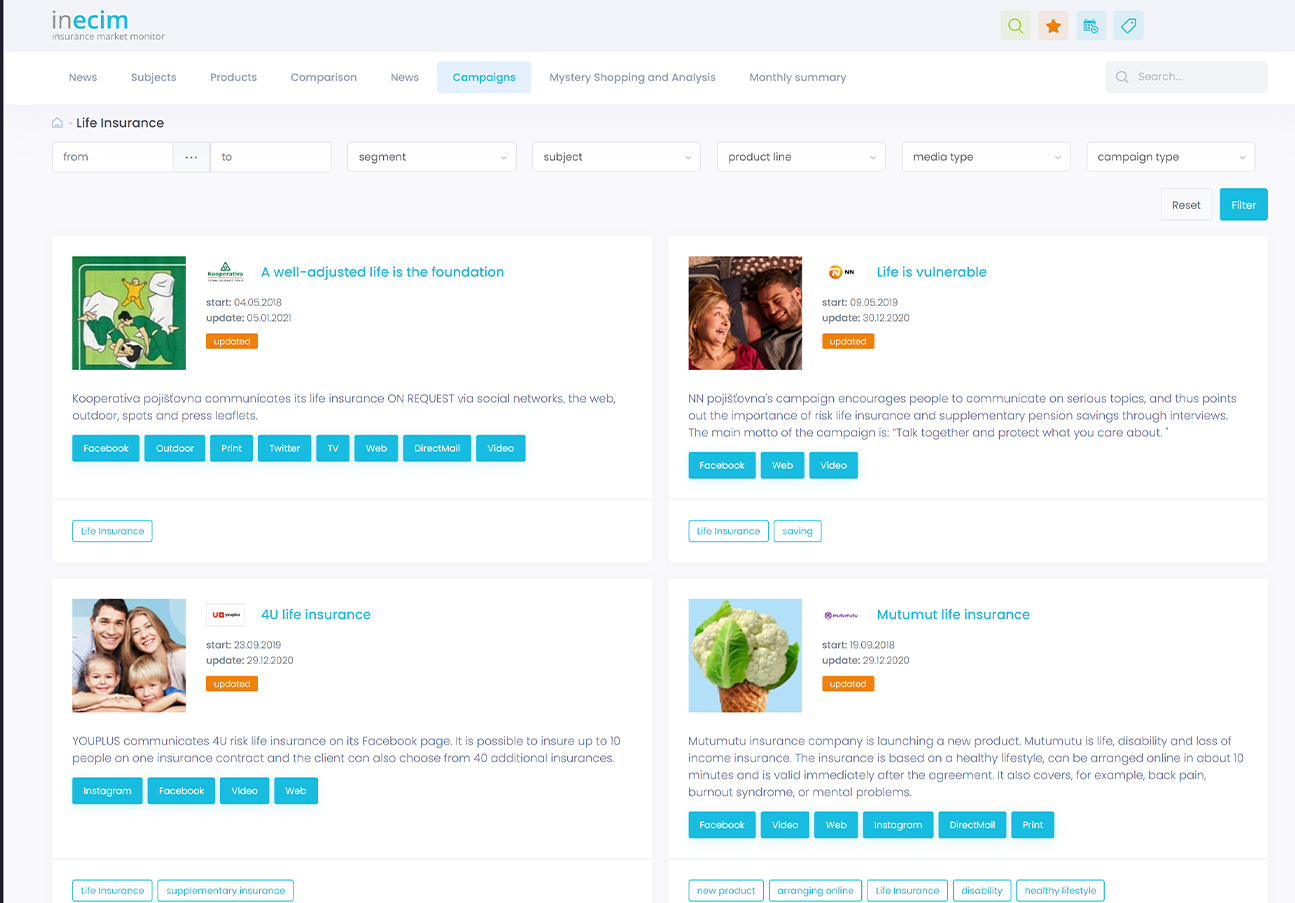Screen dimensions: 1295x903
Task: Click the Filter button
Action: (x=1244, y=205)
